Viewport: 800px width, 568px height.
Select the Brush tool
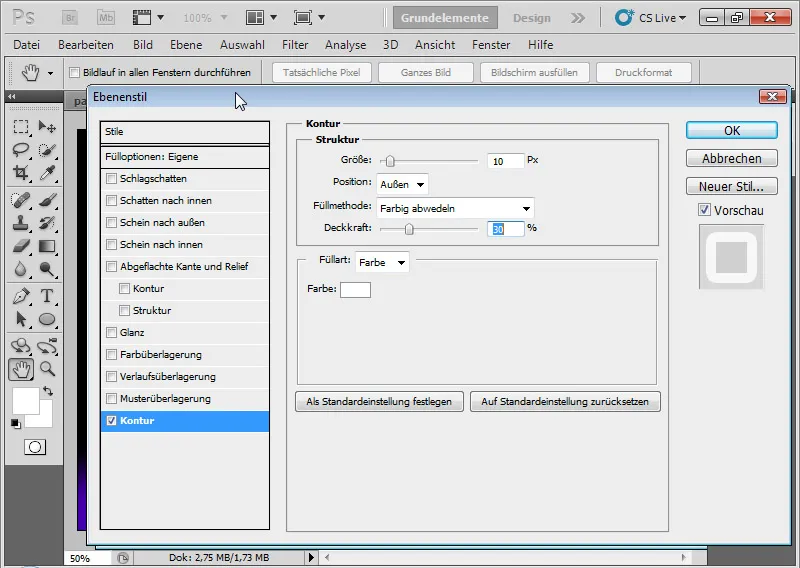(47, 200)
